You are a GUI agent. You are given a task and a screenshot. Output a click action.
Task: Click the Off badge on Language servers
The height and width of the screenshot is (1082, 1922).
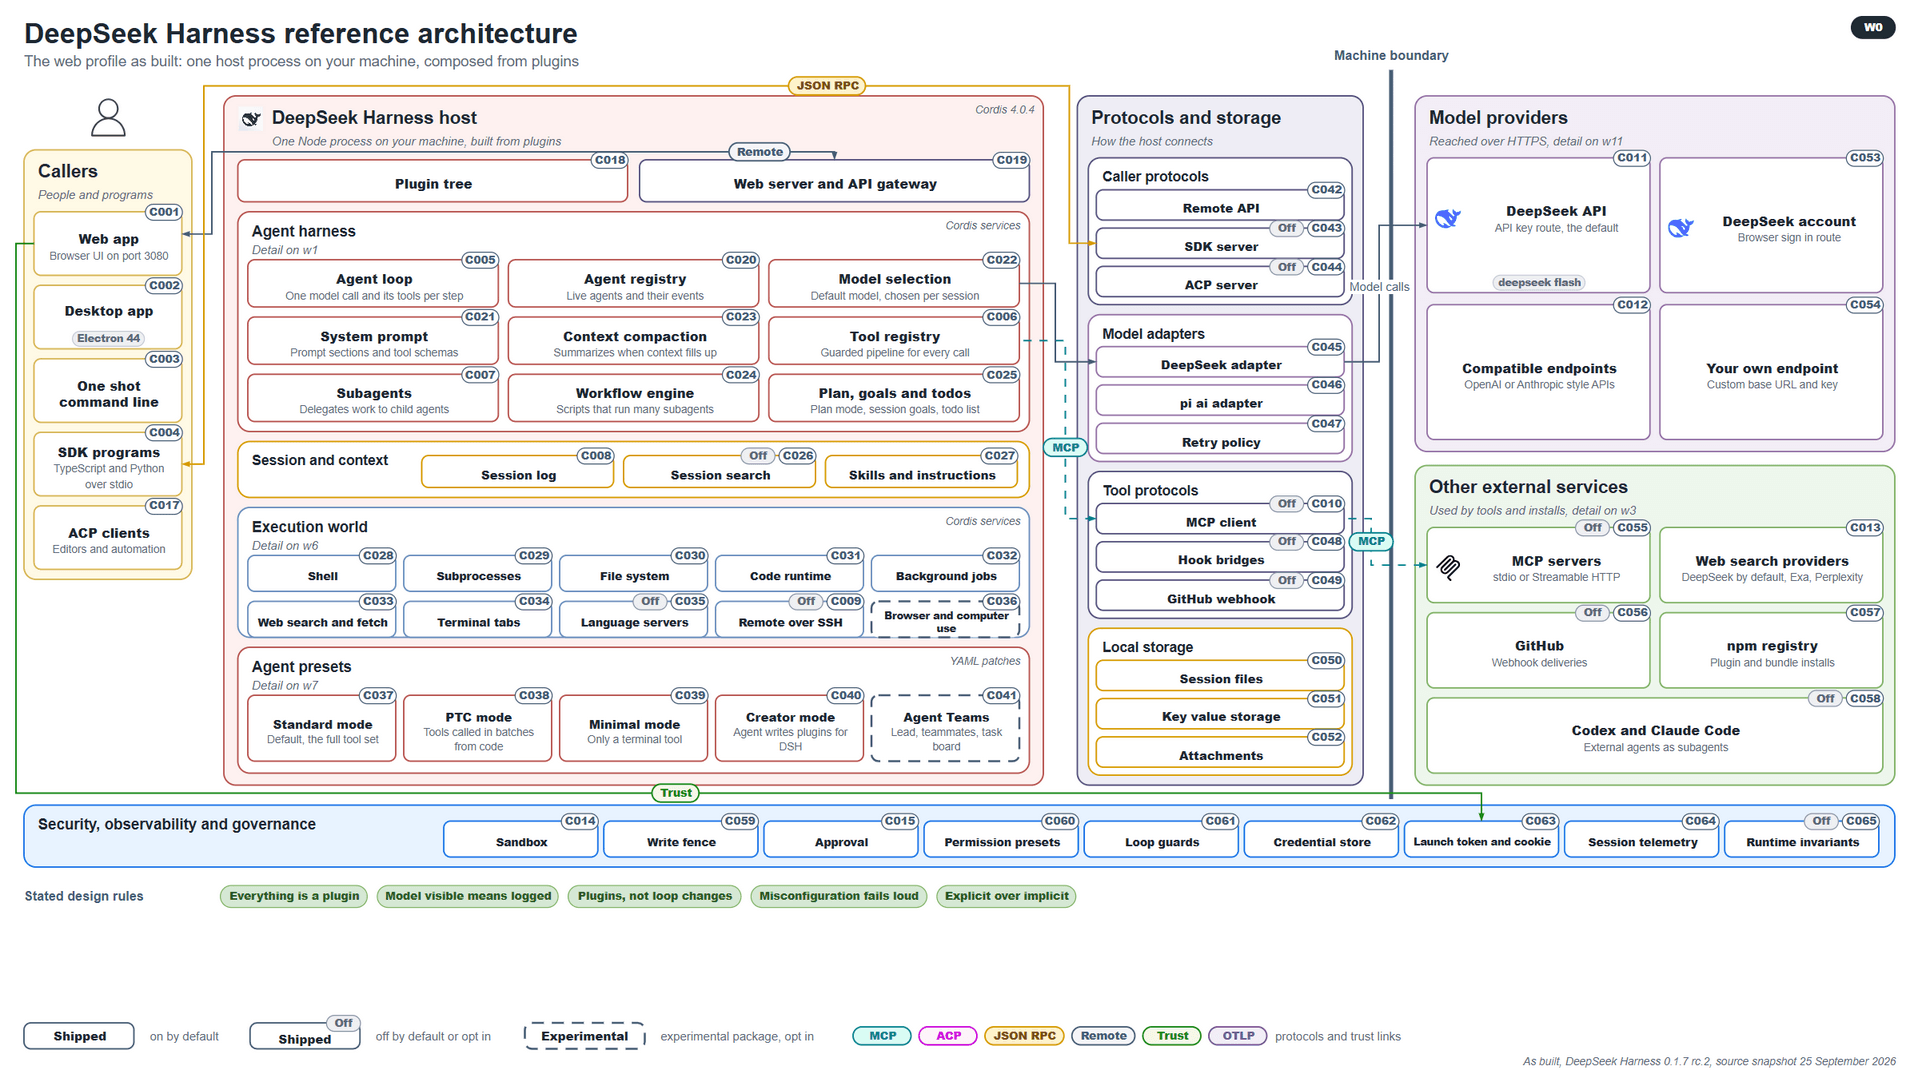click(x=650, y=602)
